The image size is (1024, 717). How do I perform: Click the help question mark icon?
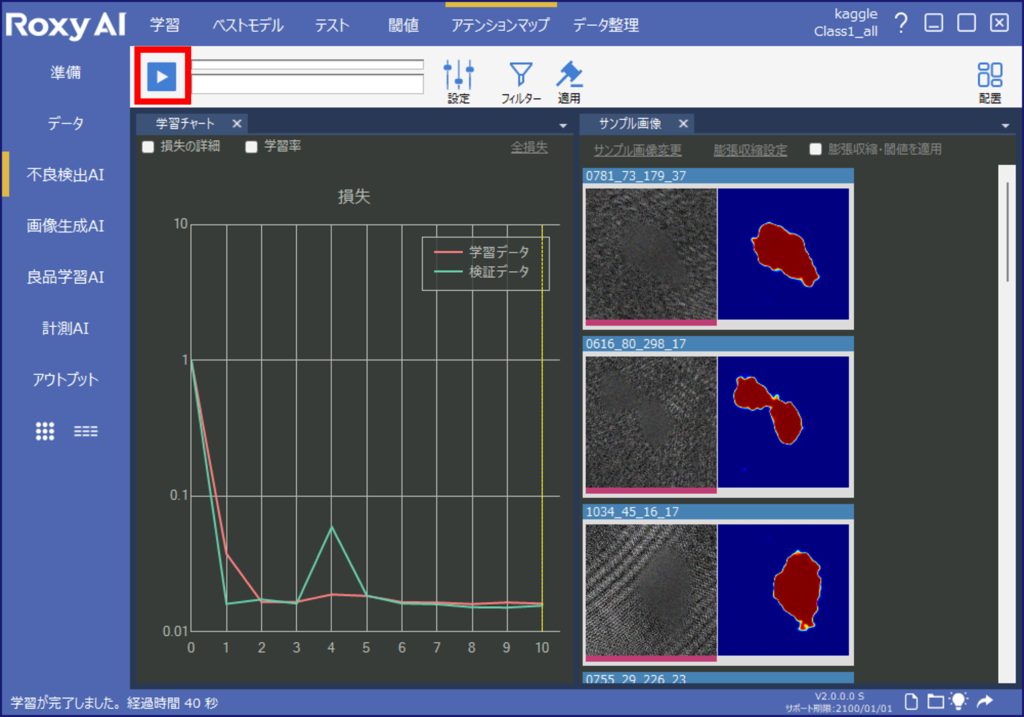[901, 24]
